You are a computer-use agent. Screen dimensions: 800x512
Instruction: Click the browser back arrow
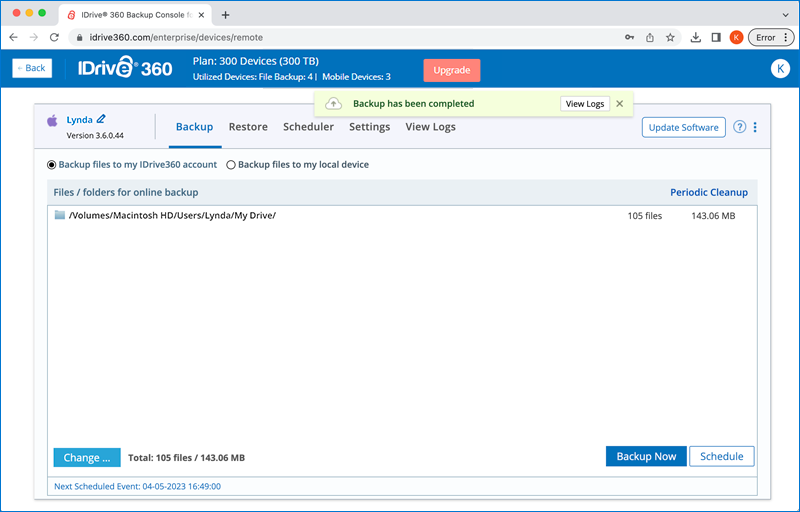[14, 37]
